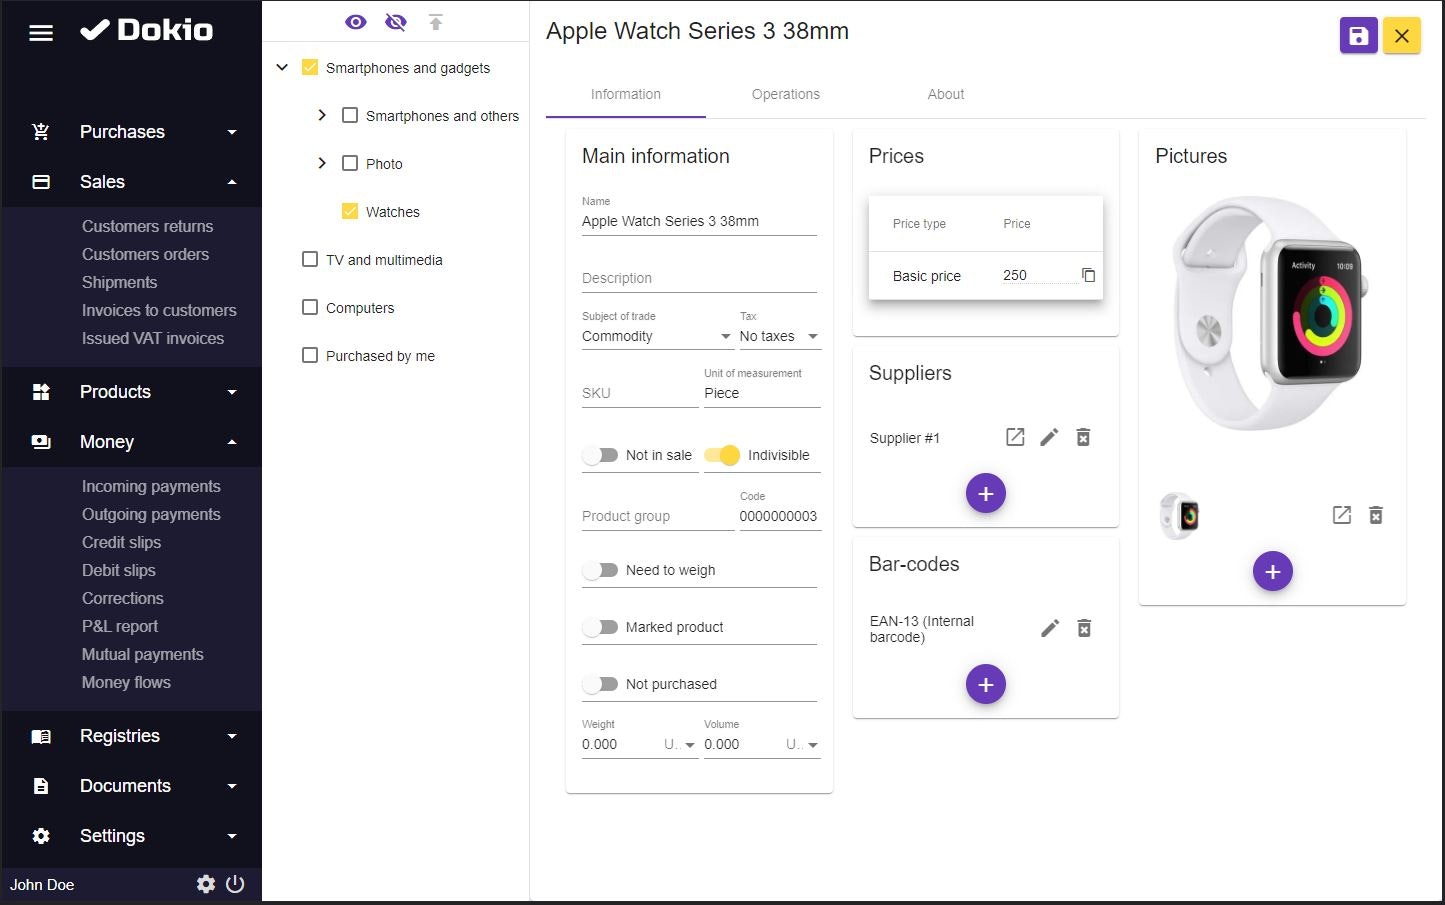Open Supplier #1 in new window
Screen dimensions: 1445x905
1015,437
